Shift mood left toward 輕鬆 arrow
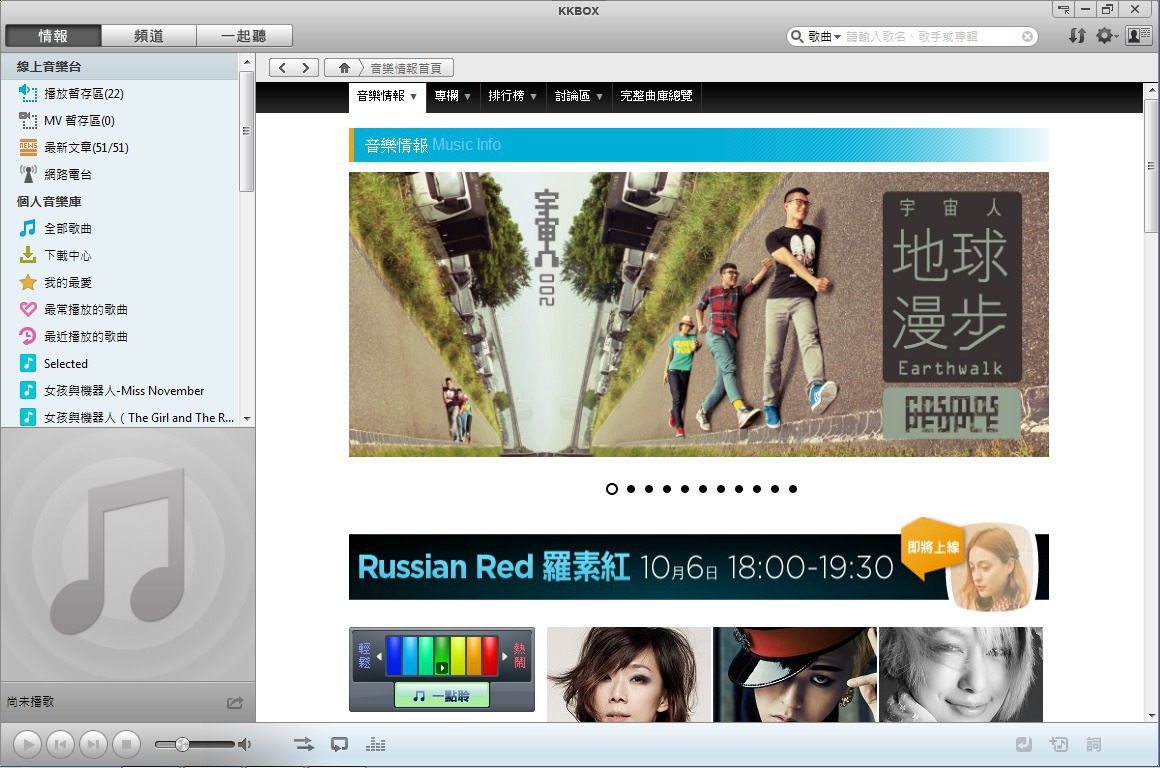The height and width of the screenshot is (768, 1160). (x=380, y=656)
